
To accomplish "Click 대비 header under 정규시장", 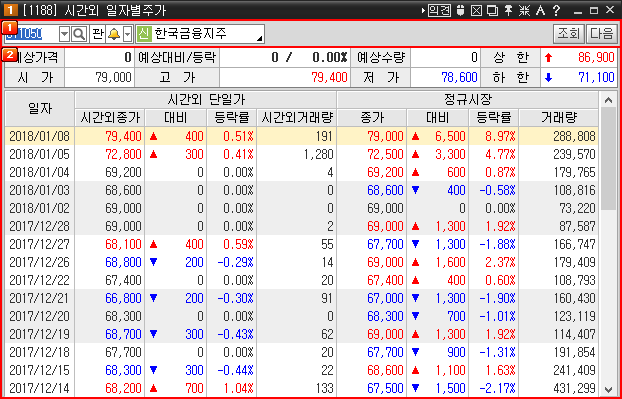I will [x=438, y=117].
